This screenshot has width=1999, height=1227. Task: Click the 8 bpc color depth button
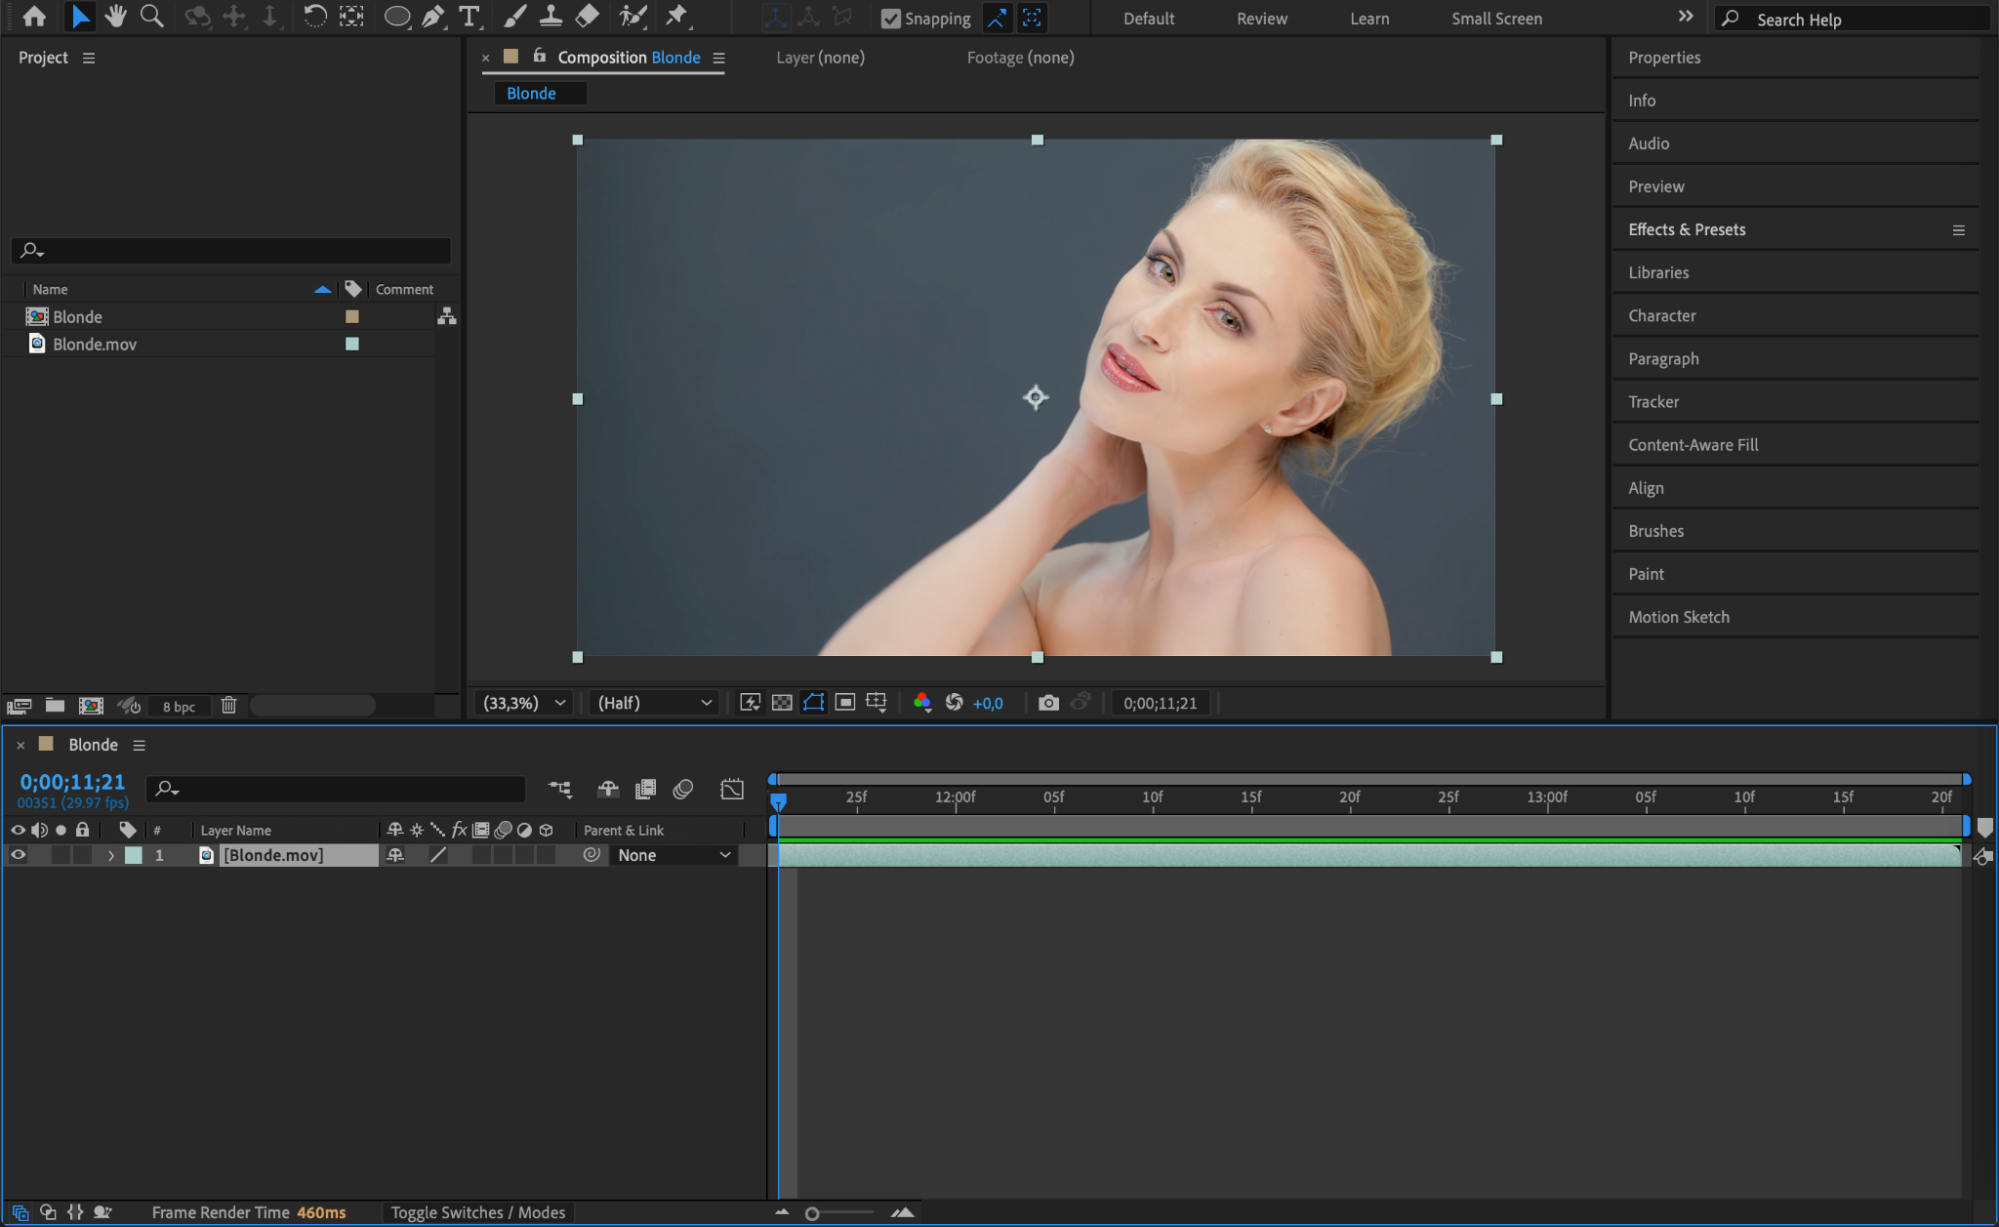pyautogui.click(x=179, y=706)
